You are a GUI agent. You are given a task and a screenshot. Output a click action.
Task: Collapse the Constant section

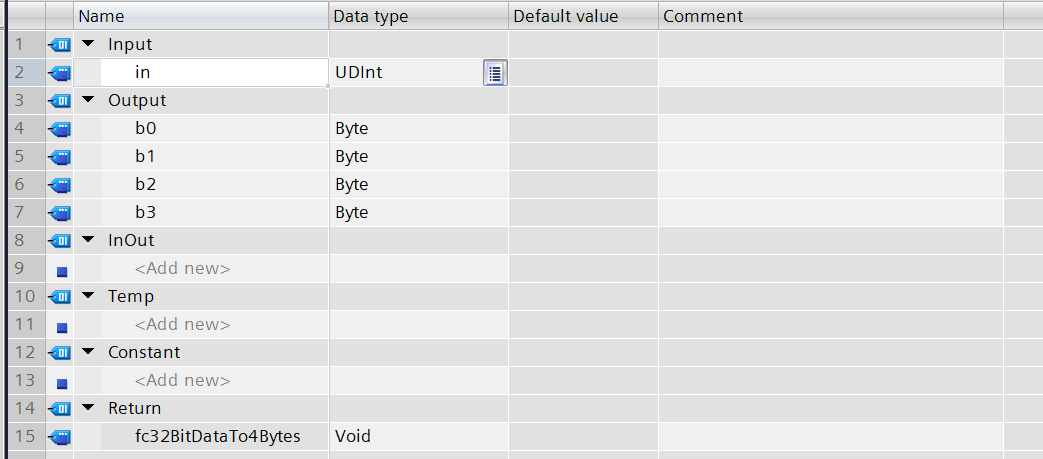pyautogui.click(x=88, y=352)
